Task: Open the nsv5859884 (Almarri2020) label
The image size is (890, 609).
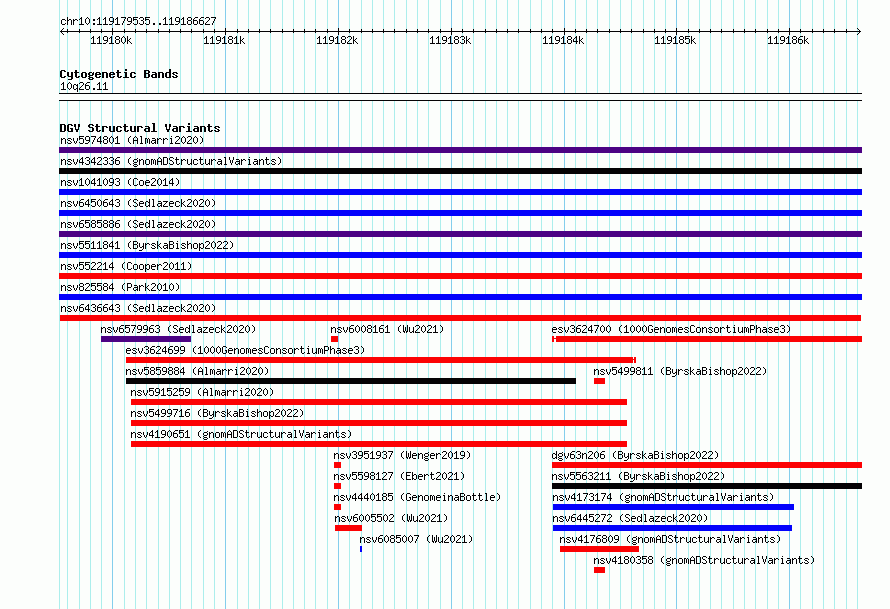Action: coord(197,371)
